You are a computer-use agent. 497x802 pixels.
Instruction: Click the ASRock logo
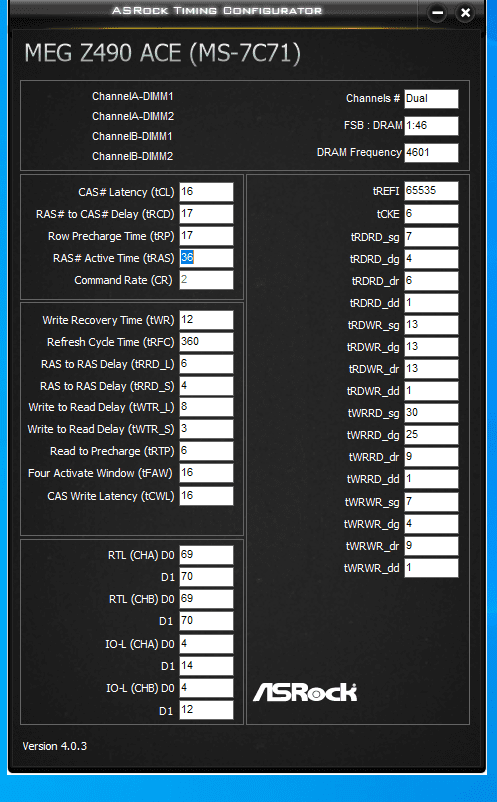coord(305,692)
